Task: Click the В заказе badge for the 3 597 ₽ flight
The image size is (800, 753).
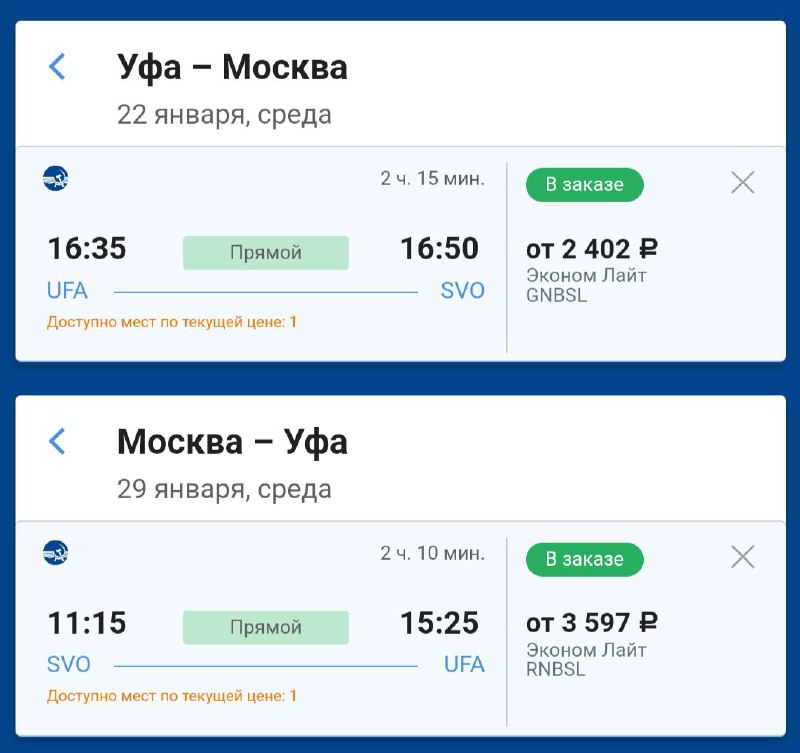Action: (584, 559)
